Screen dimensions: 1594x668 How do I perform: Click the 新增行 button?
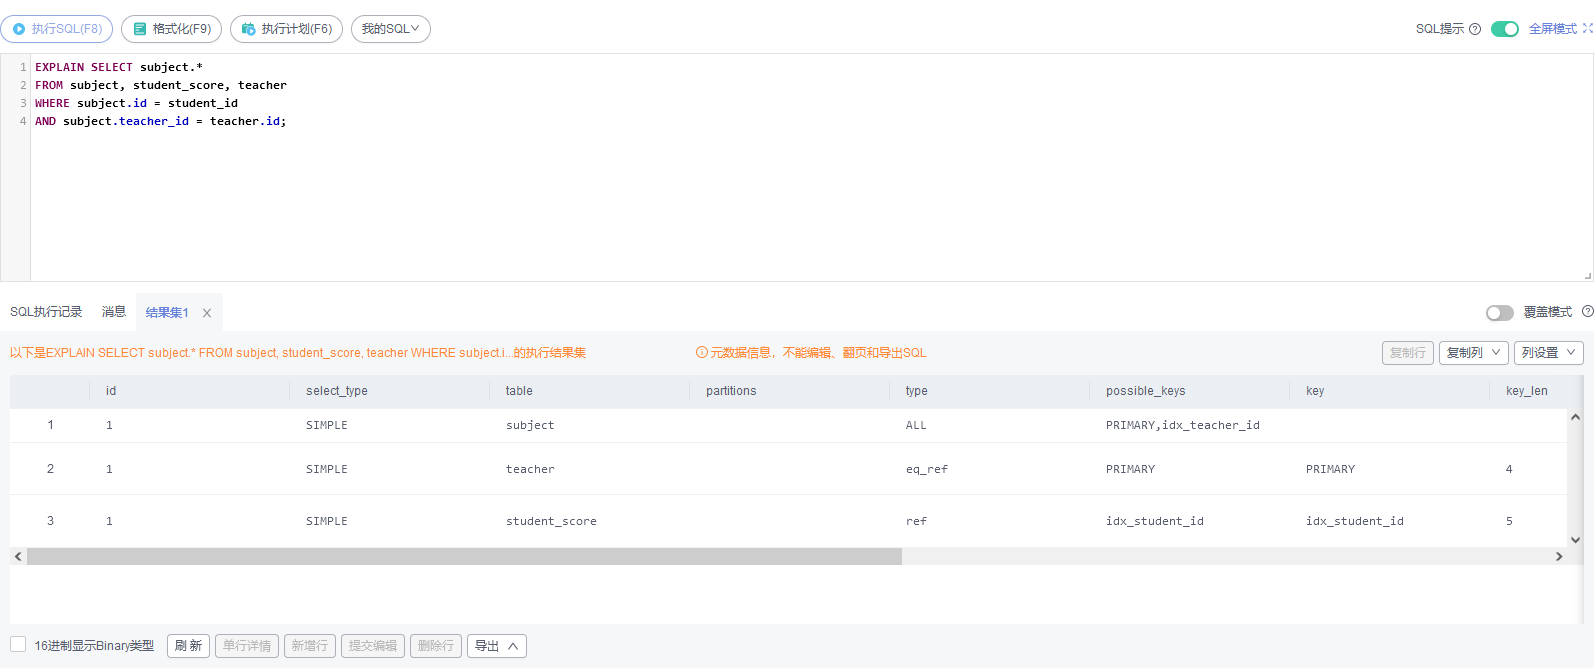click(x=310, y=646)
